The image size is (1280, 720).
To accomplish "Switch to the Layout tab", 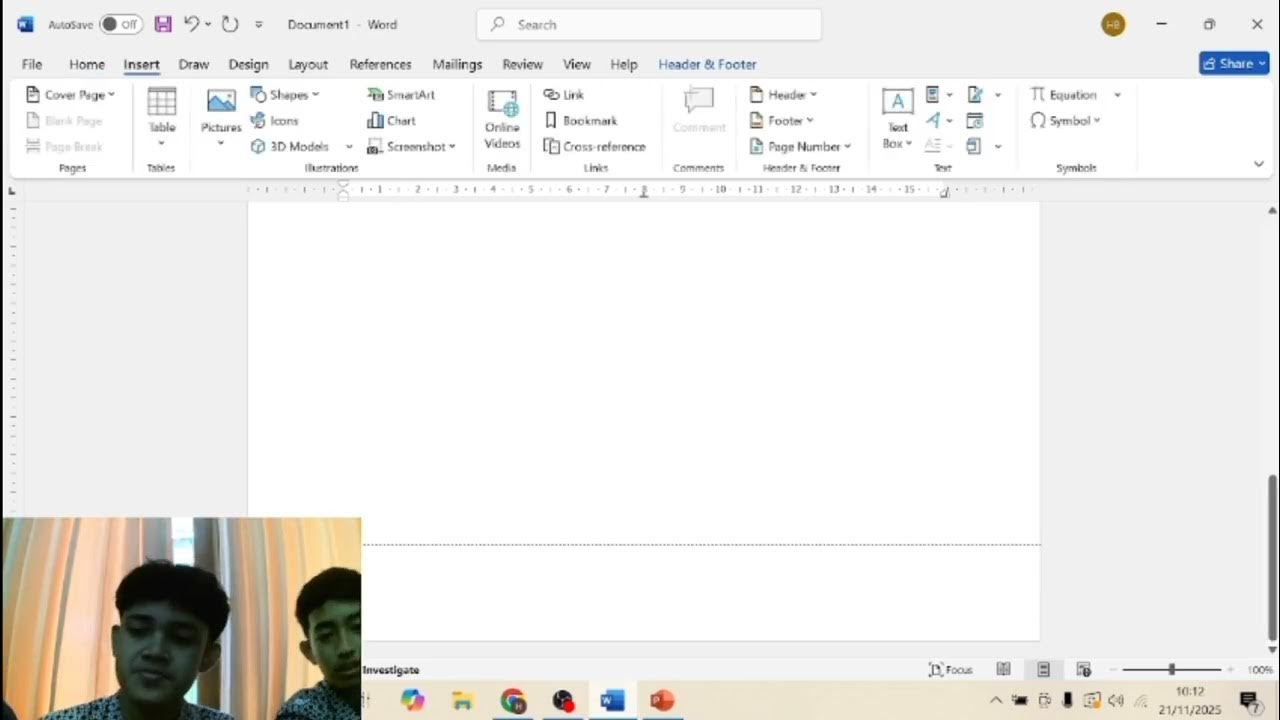I will click(308, 64).
